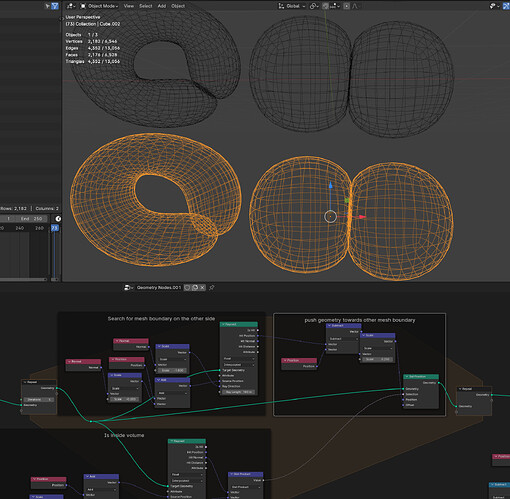Open the Select menu in the viewport header
Image resolution: width=510 pixels, height=499 pixels.
coord(146,6)
